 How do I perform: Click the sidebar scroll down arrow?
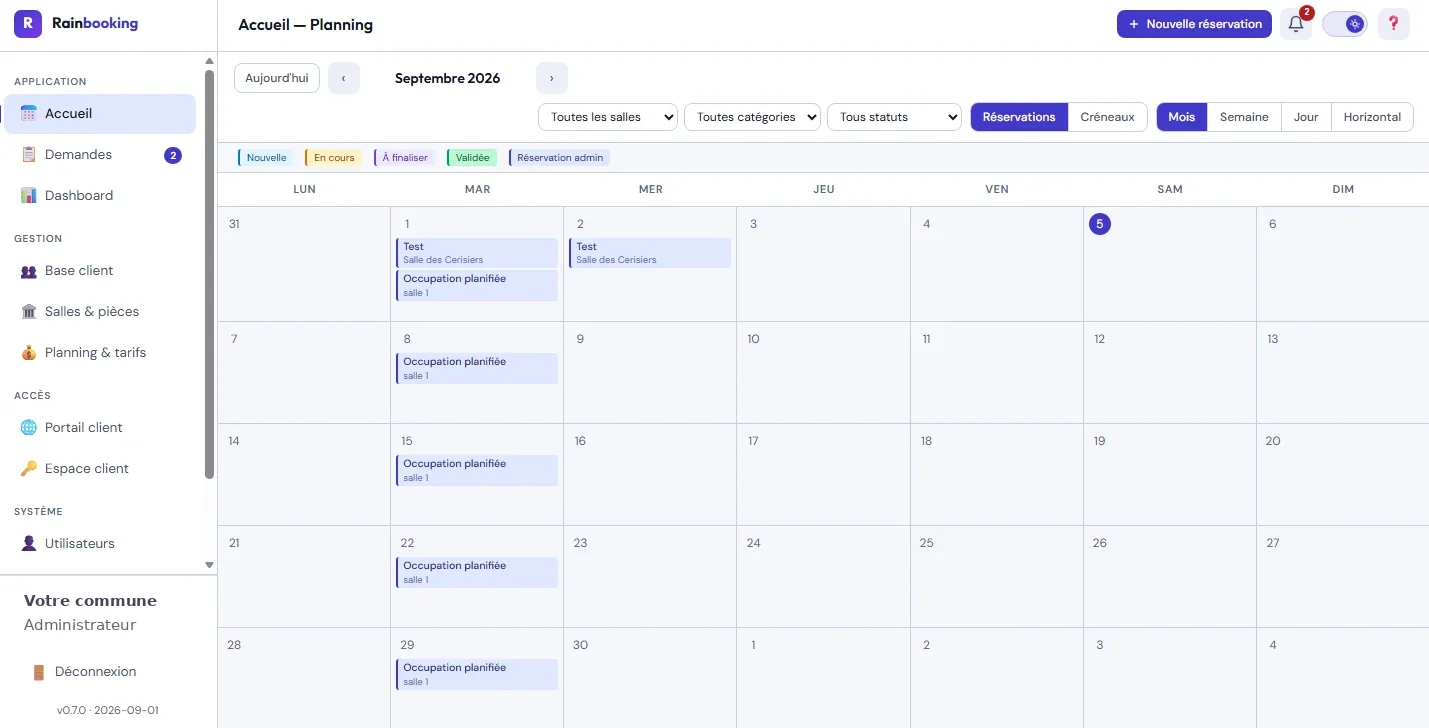click(x=210, y=565)
